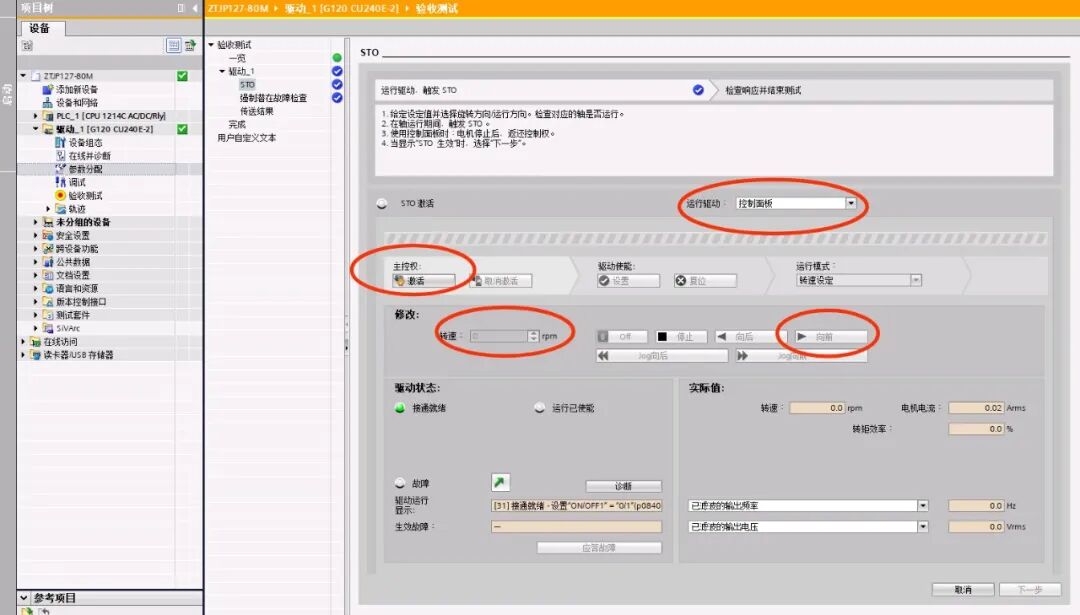1080x615 pixels.
Task: Click the 取消 cancel button
Action: [x=963, y=590]
